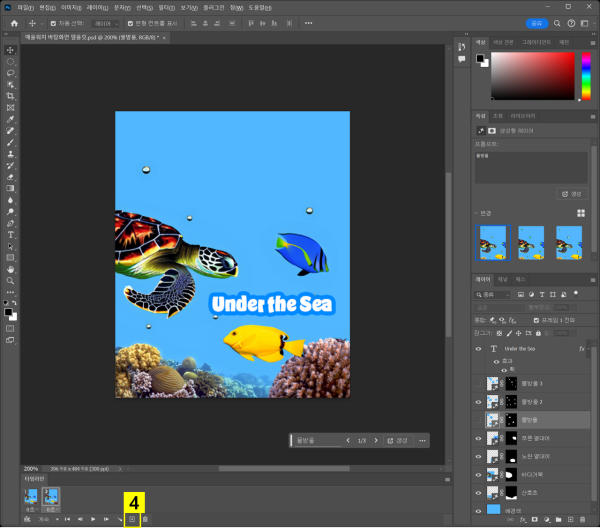Switch to the 채널 tab
This screenshot has height=528, width=600.
tap(503, 279)
